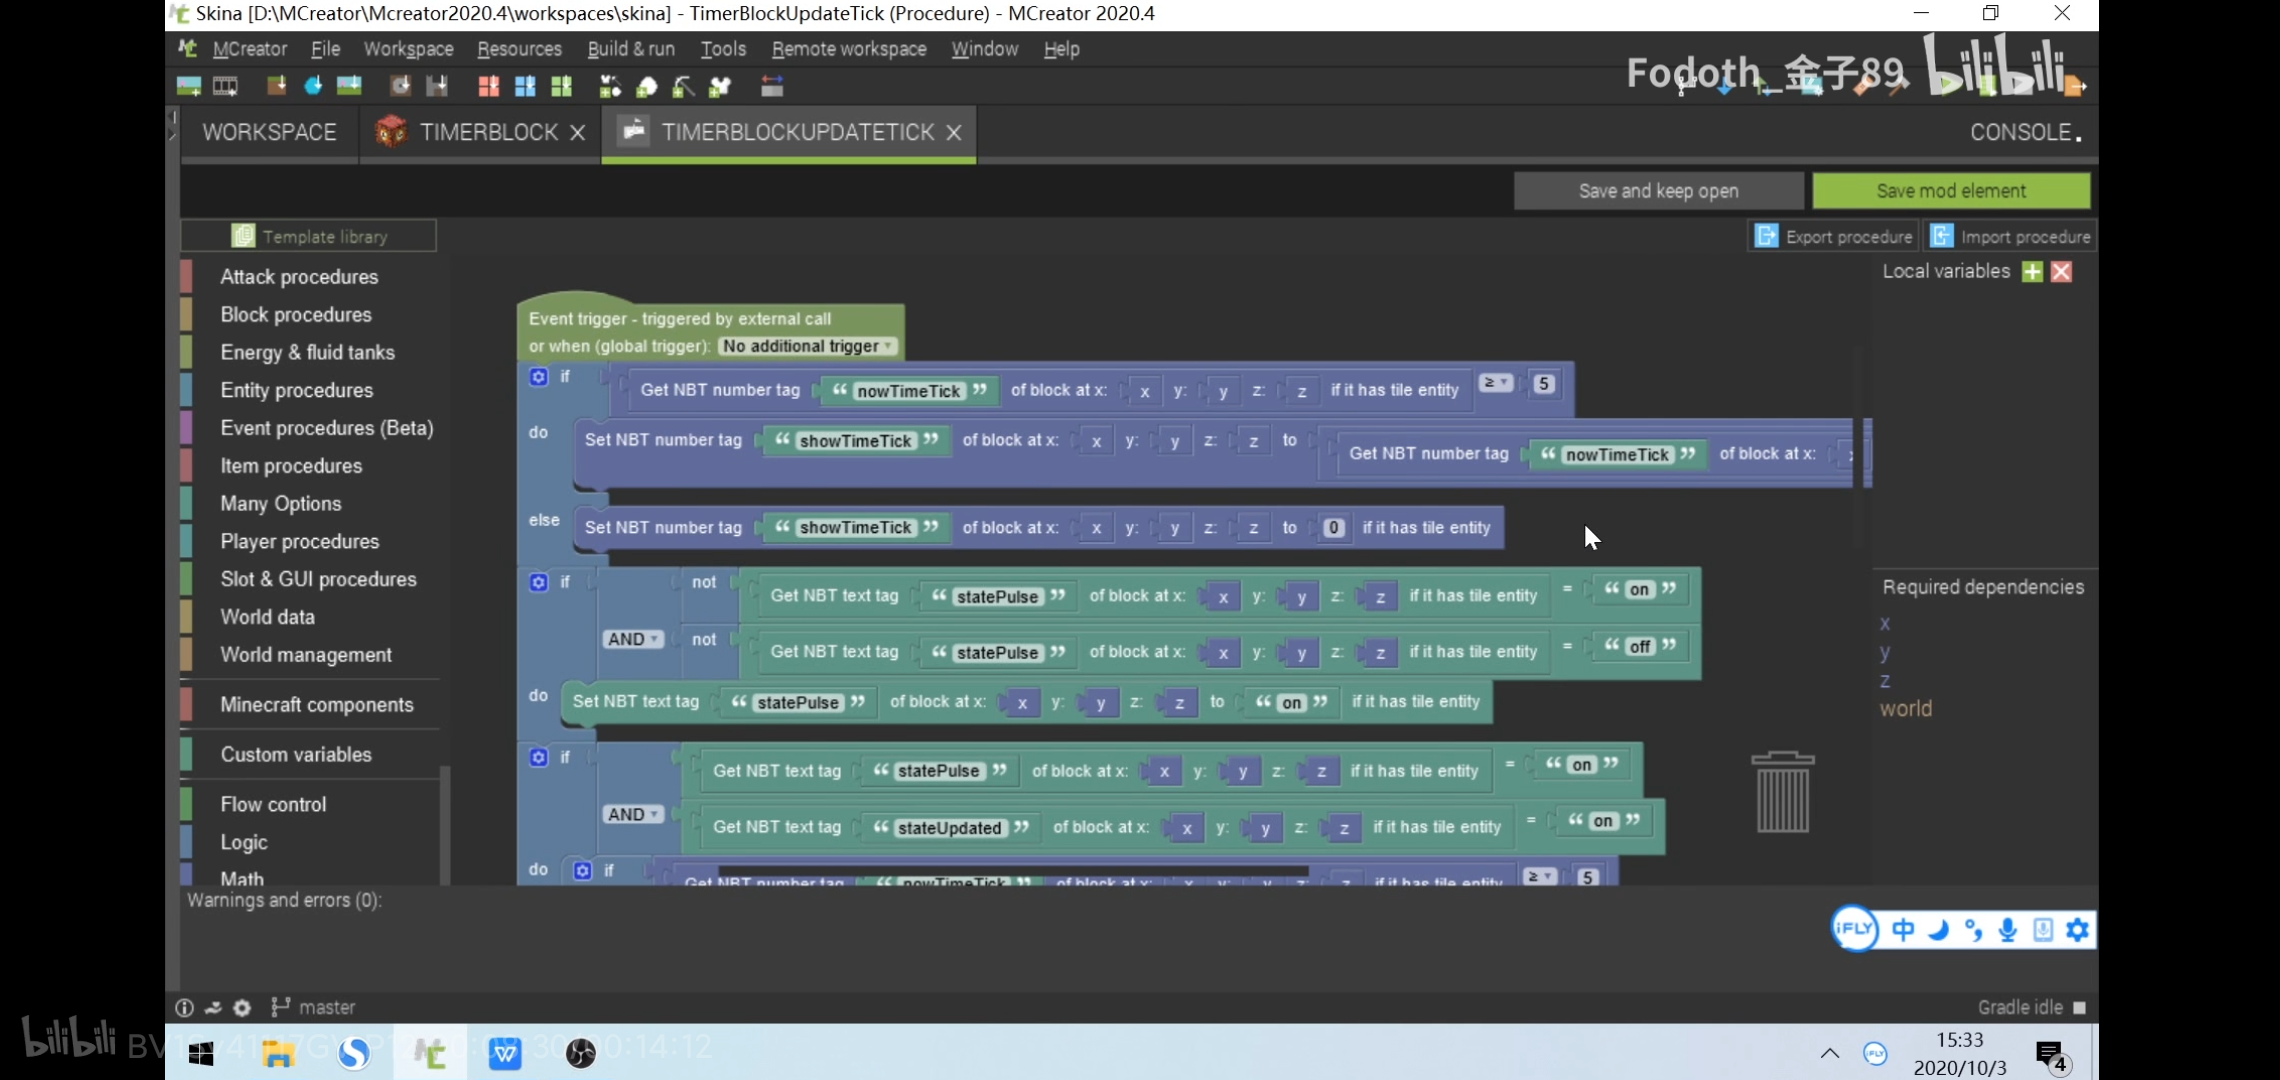Add a local variable with green plus

pos(2032,272)
